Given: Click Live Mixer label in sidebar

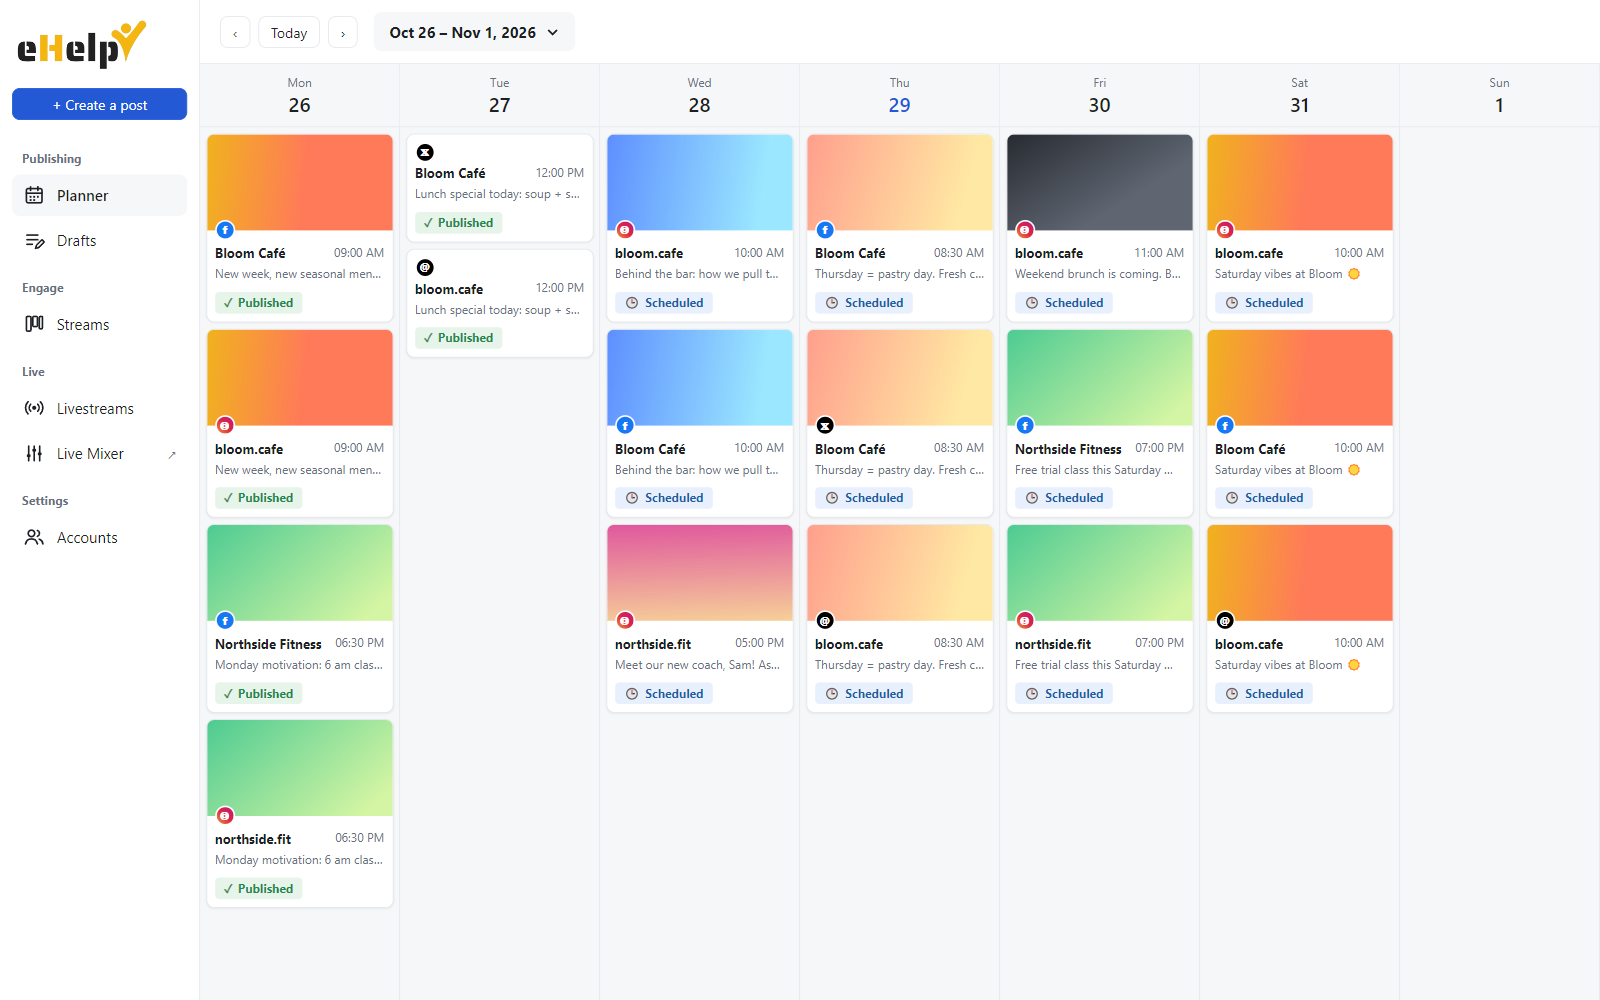Looking at the screenshot, I should [90, 453].
